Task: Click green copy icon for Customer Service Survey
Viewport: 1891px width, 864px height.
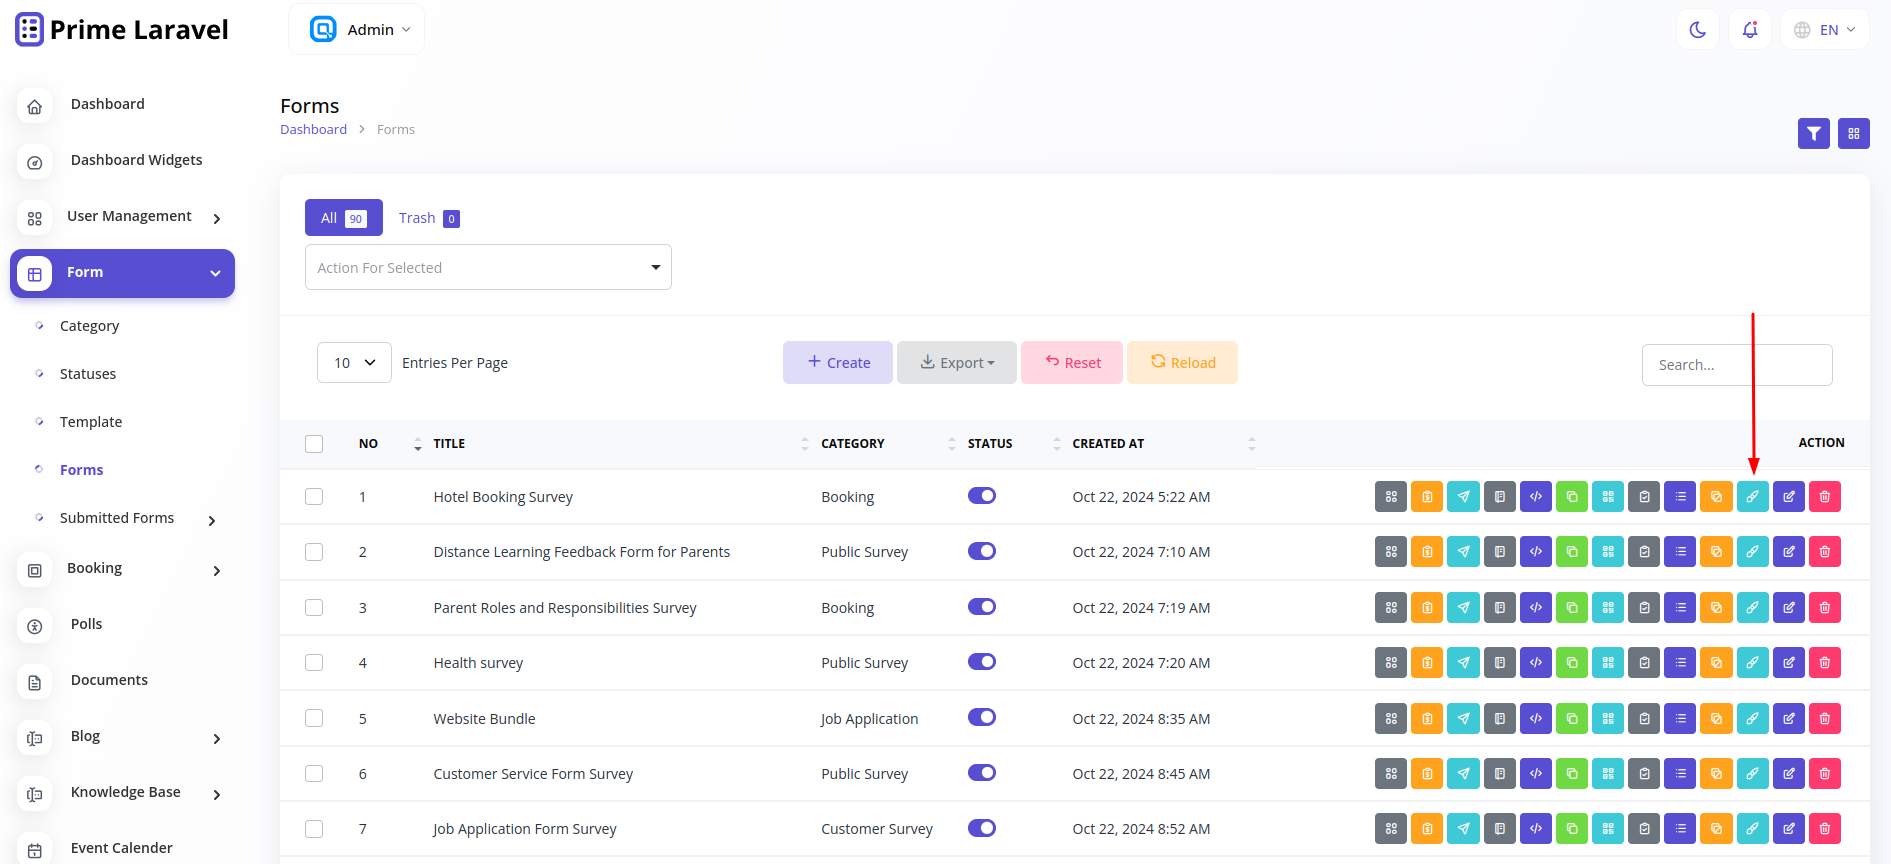Action: pyautogui.click(x=1571, y=774)
